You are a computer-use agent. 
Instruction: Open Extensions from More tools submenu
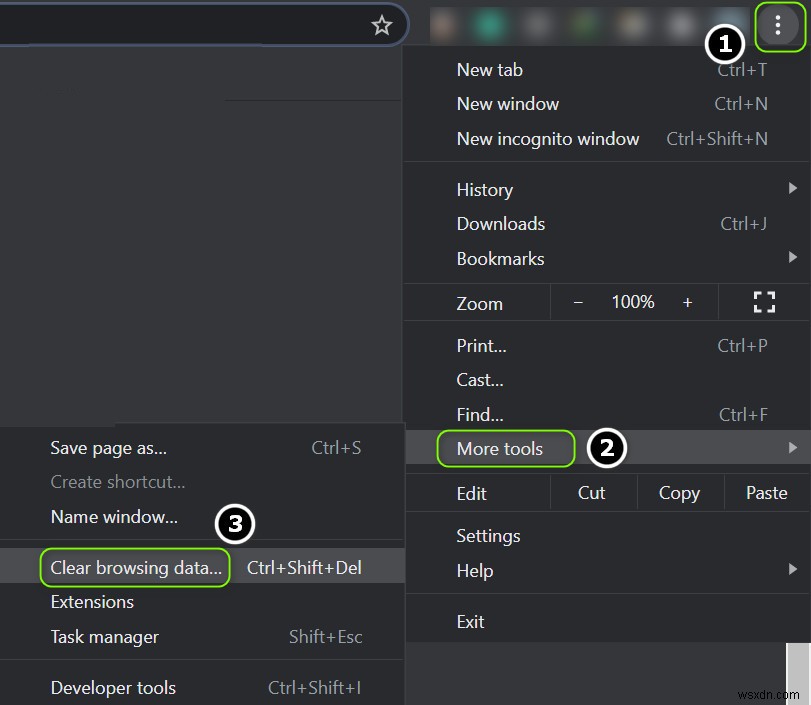click(202, 602)
